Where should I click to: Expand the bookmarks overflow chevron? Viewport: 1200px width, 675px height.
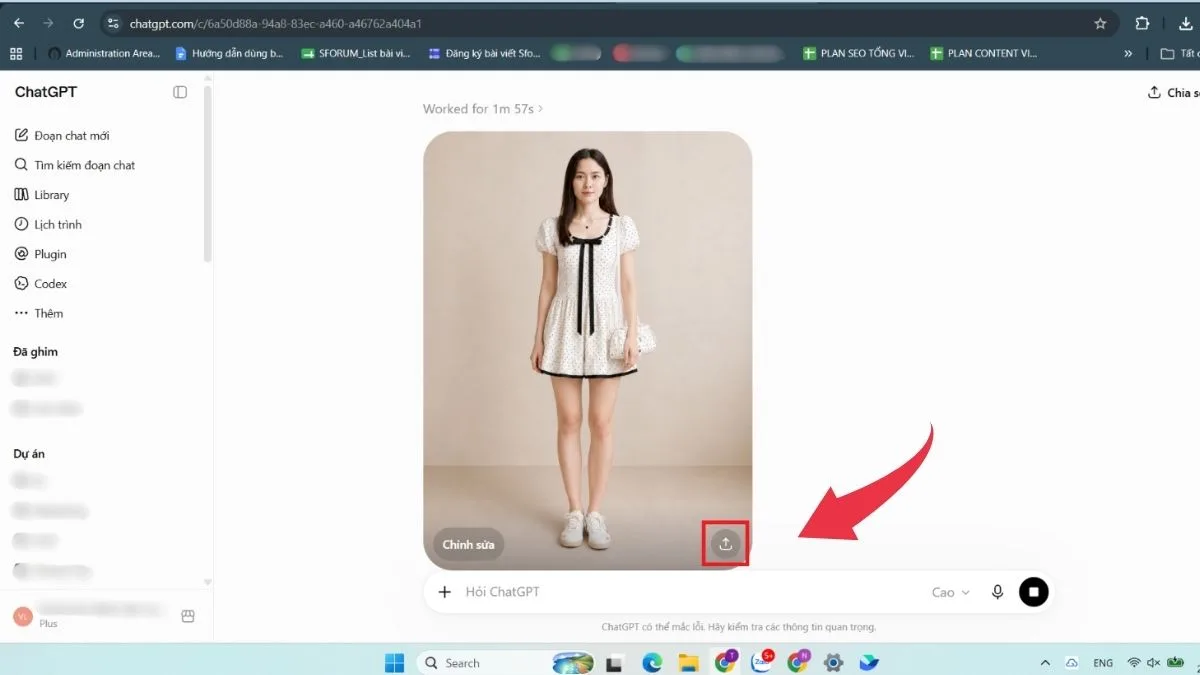pos(1128,54)
